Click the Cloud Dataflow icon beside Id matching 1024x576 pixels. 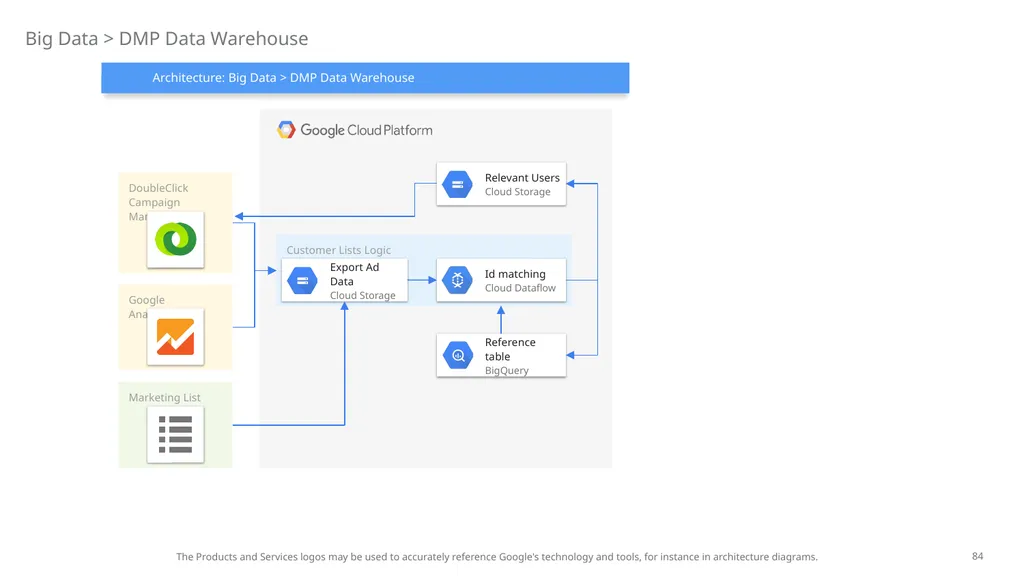[457, 280]
